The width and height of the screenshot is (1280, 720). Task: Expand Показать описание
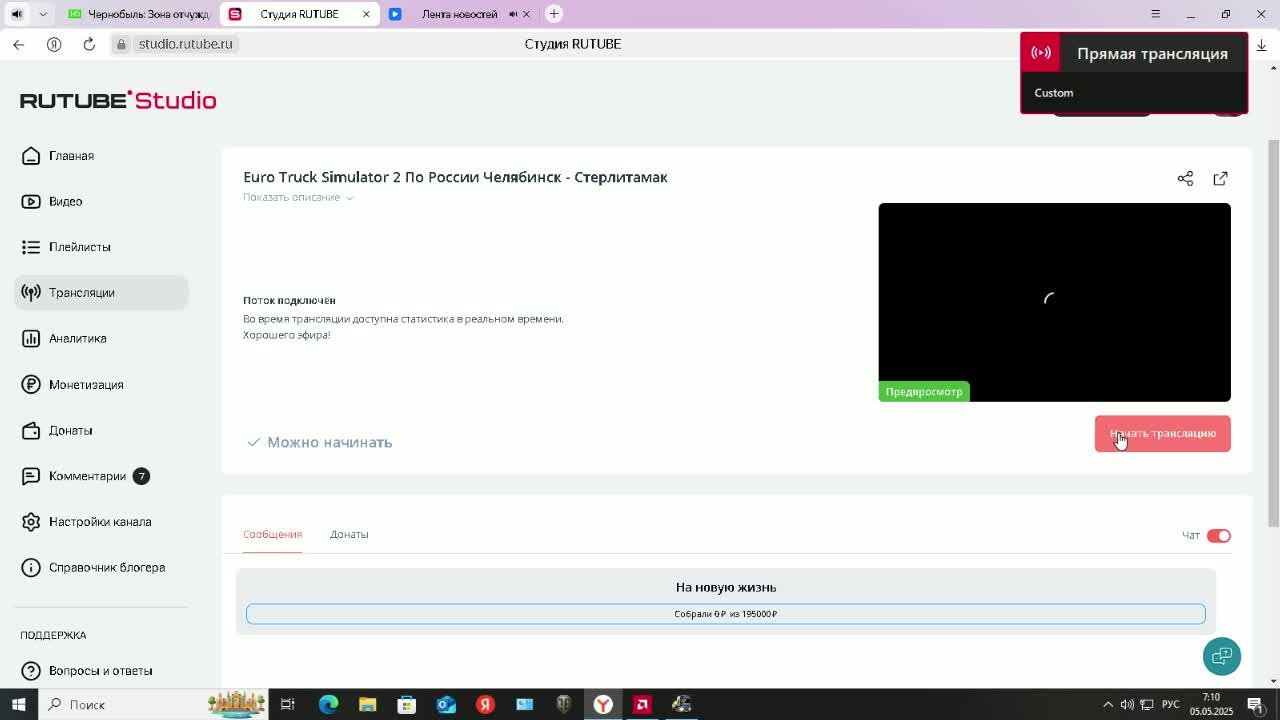point(298,197)
